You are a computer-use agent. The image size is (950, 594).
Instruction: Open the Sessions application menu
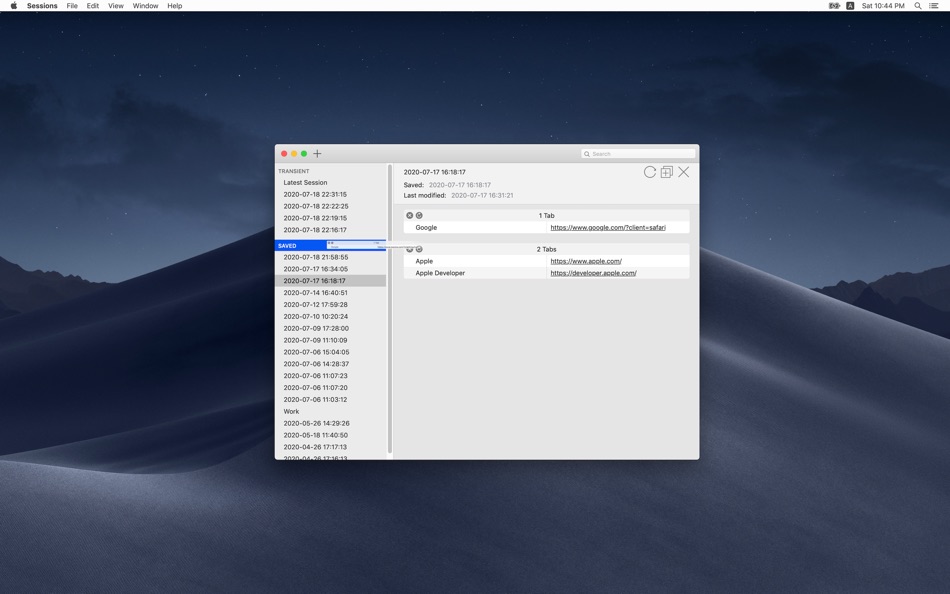click(x=42, y=5)
